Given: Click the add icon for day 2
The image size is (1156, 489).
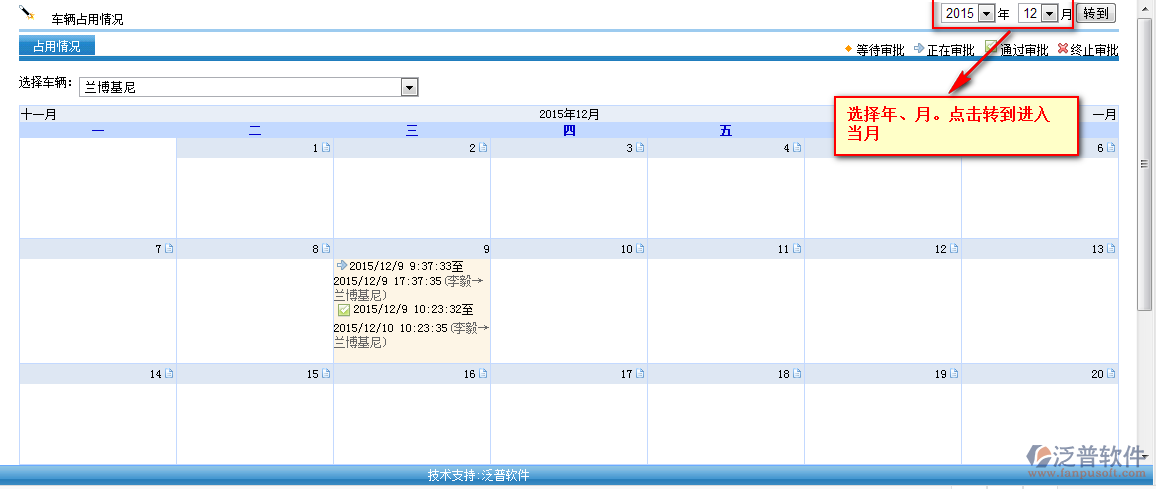Looking at the screenshot, I should click(x=483, y=148).
